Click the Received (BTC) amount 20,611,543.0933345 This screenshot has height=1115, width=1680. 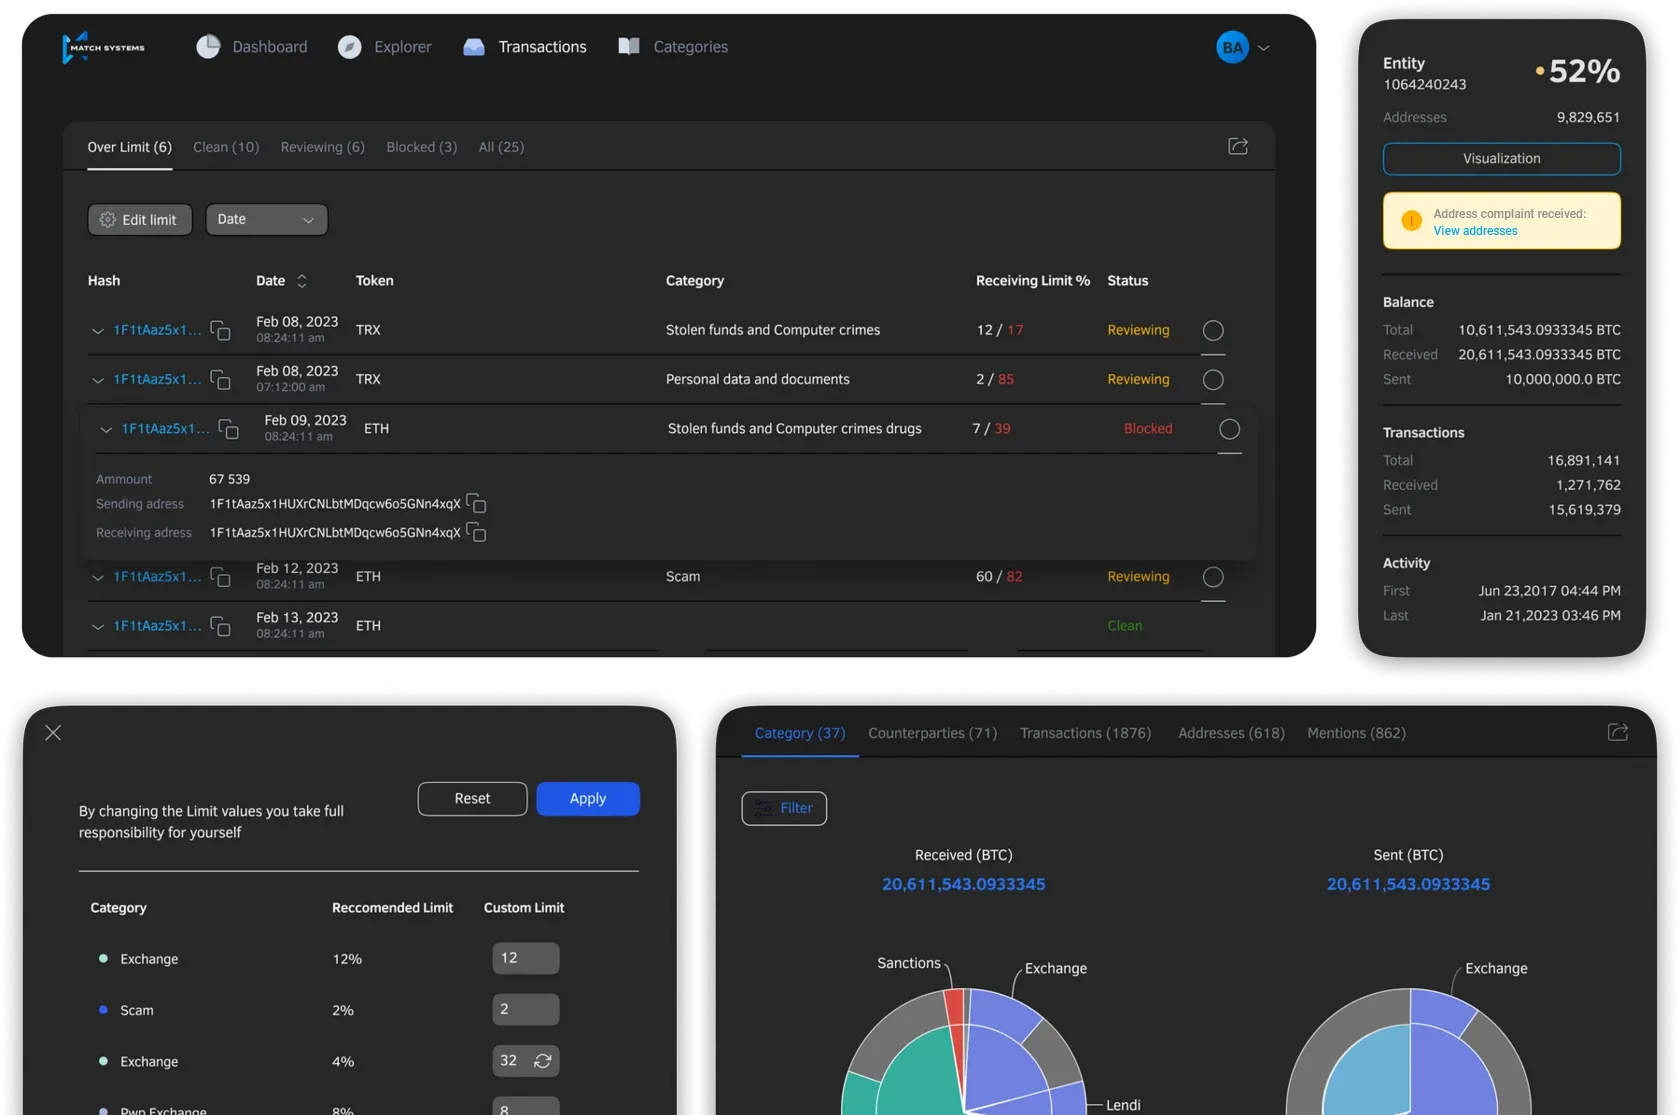[x=963, y=884]
